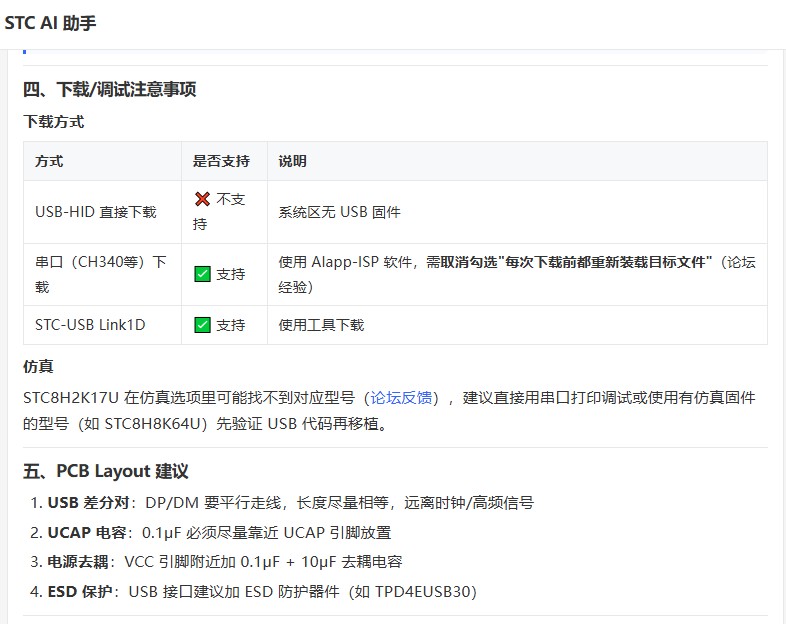786x624 pixels.
Task: Select the 仿真 subheading
Action: pyautogui.click(x=38, y=366)
